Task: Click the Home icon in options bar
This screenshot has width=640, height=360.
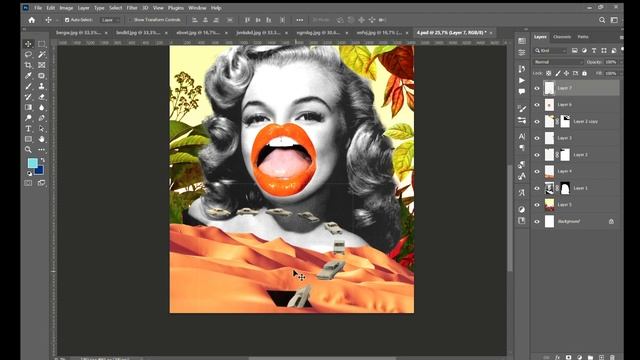Action: [x=32, y=20]
